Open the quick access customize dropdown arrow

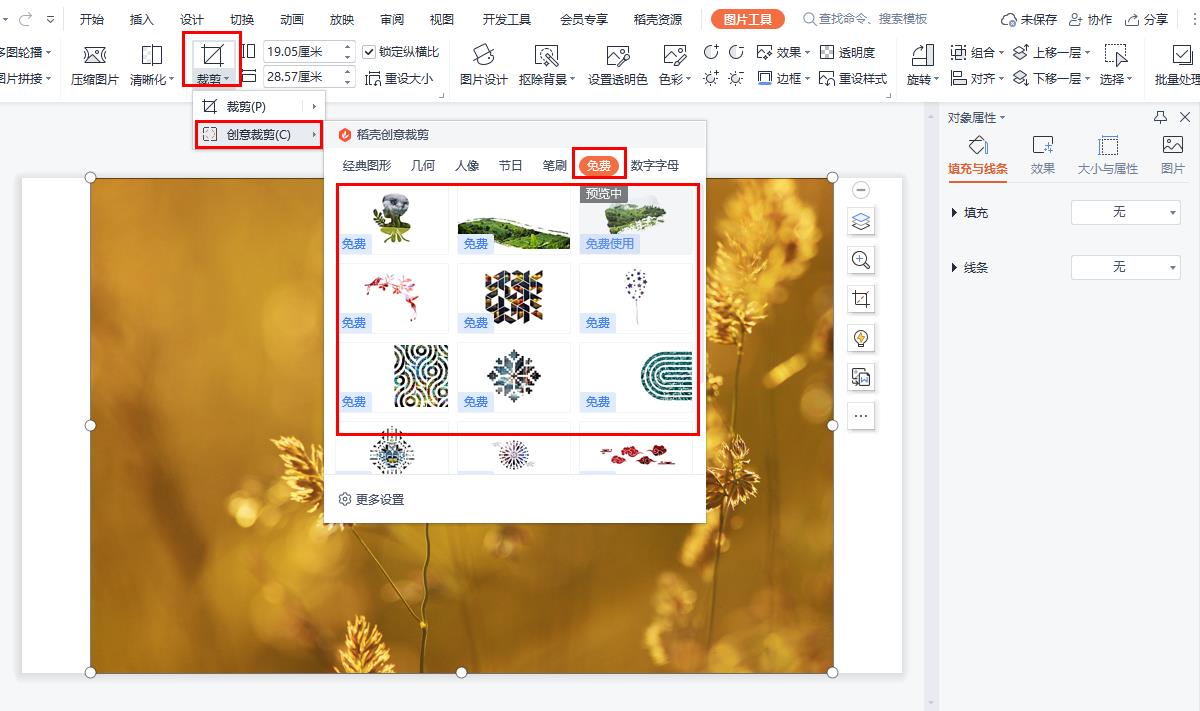(x=51, y=19)
